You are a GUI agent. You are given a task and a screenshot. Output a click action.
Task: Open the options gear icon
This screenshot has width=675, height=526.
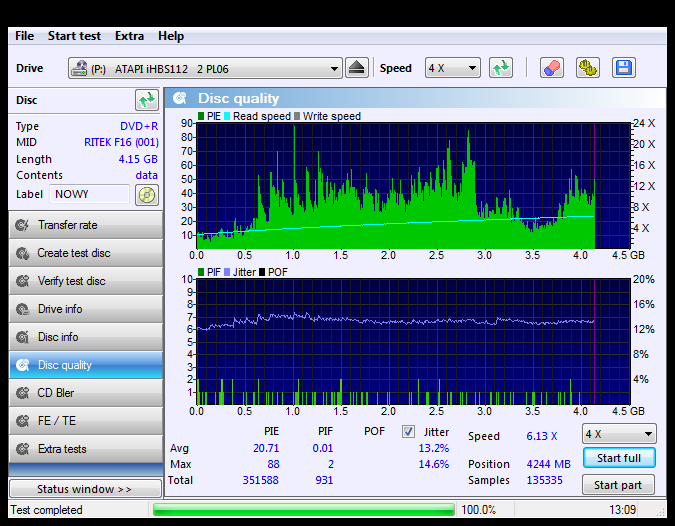point(588,68)
